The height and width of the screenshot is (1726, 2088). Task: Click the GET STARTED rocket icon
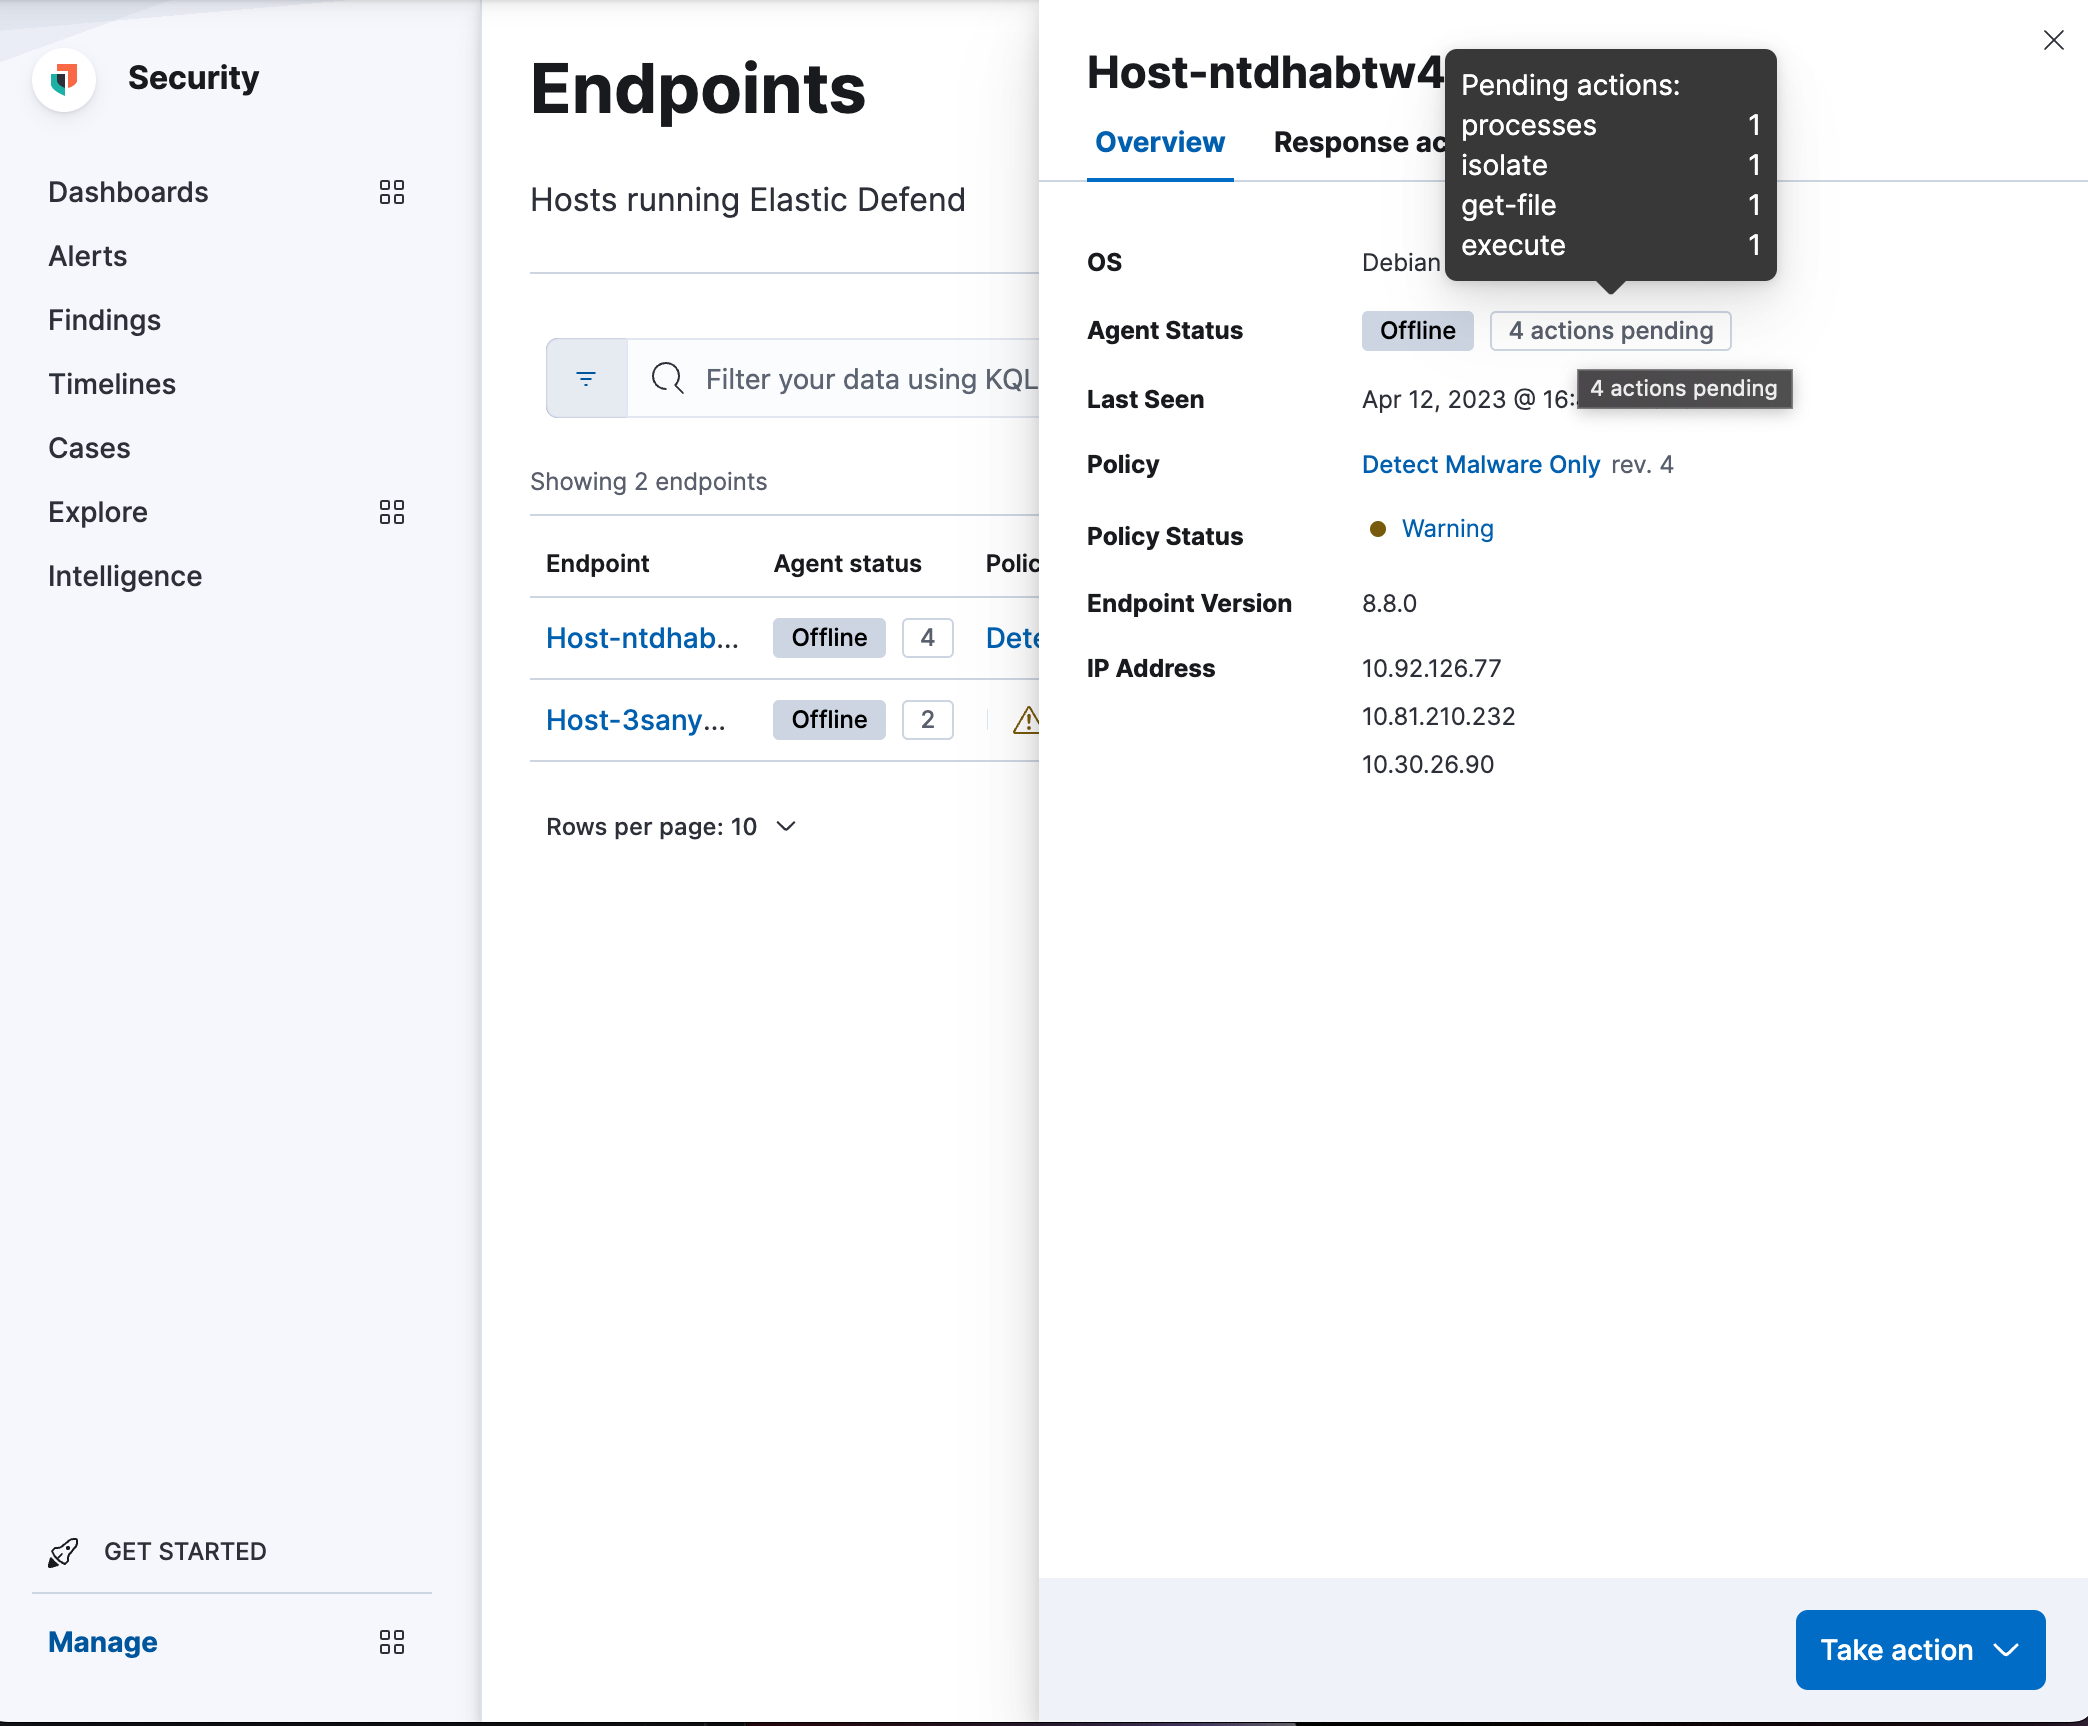(x=63, y=1552)
